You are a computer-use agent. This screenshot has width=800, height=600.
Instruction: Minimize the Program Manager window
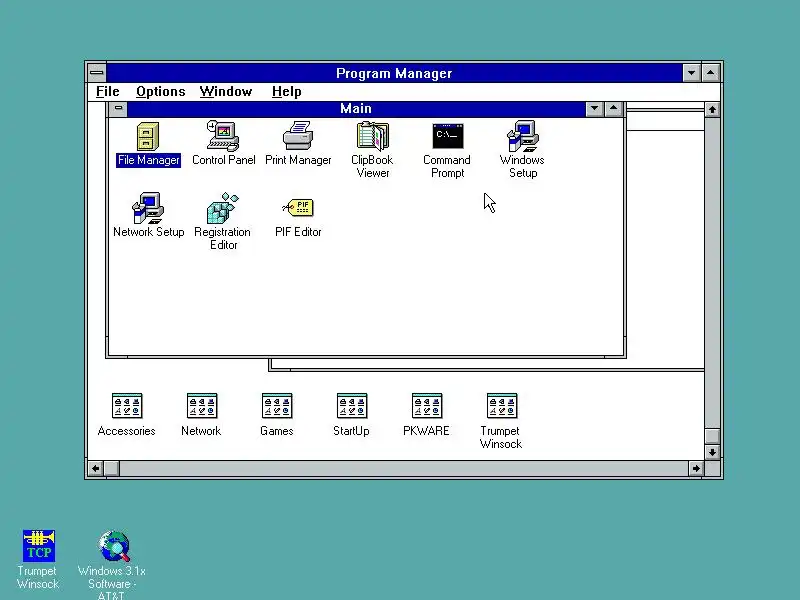tap(691, 73)
